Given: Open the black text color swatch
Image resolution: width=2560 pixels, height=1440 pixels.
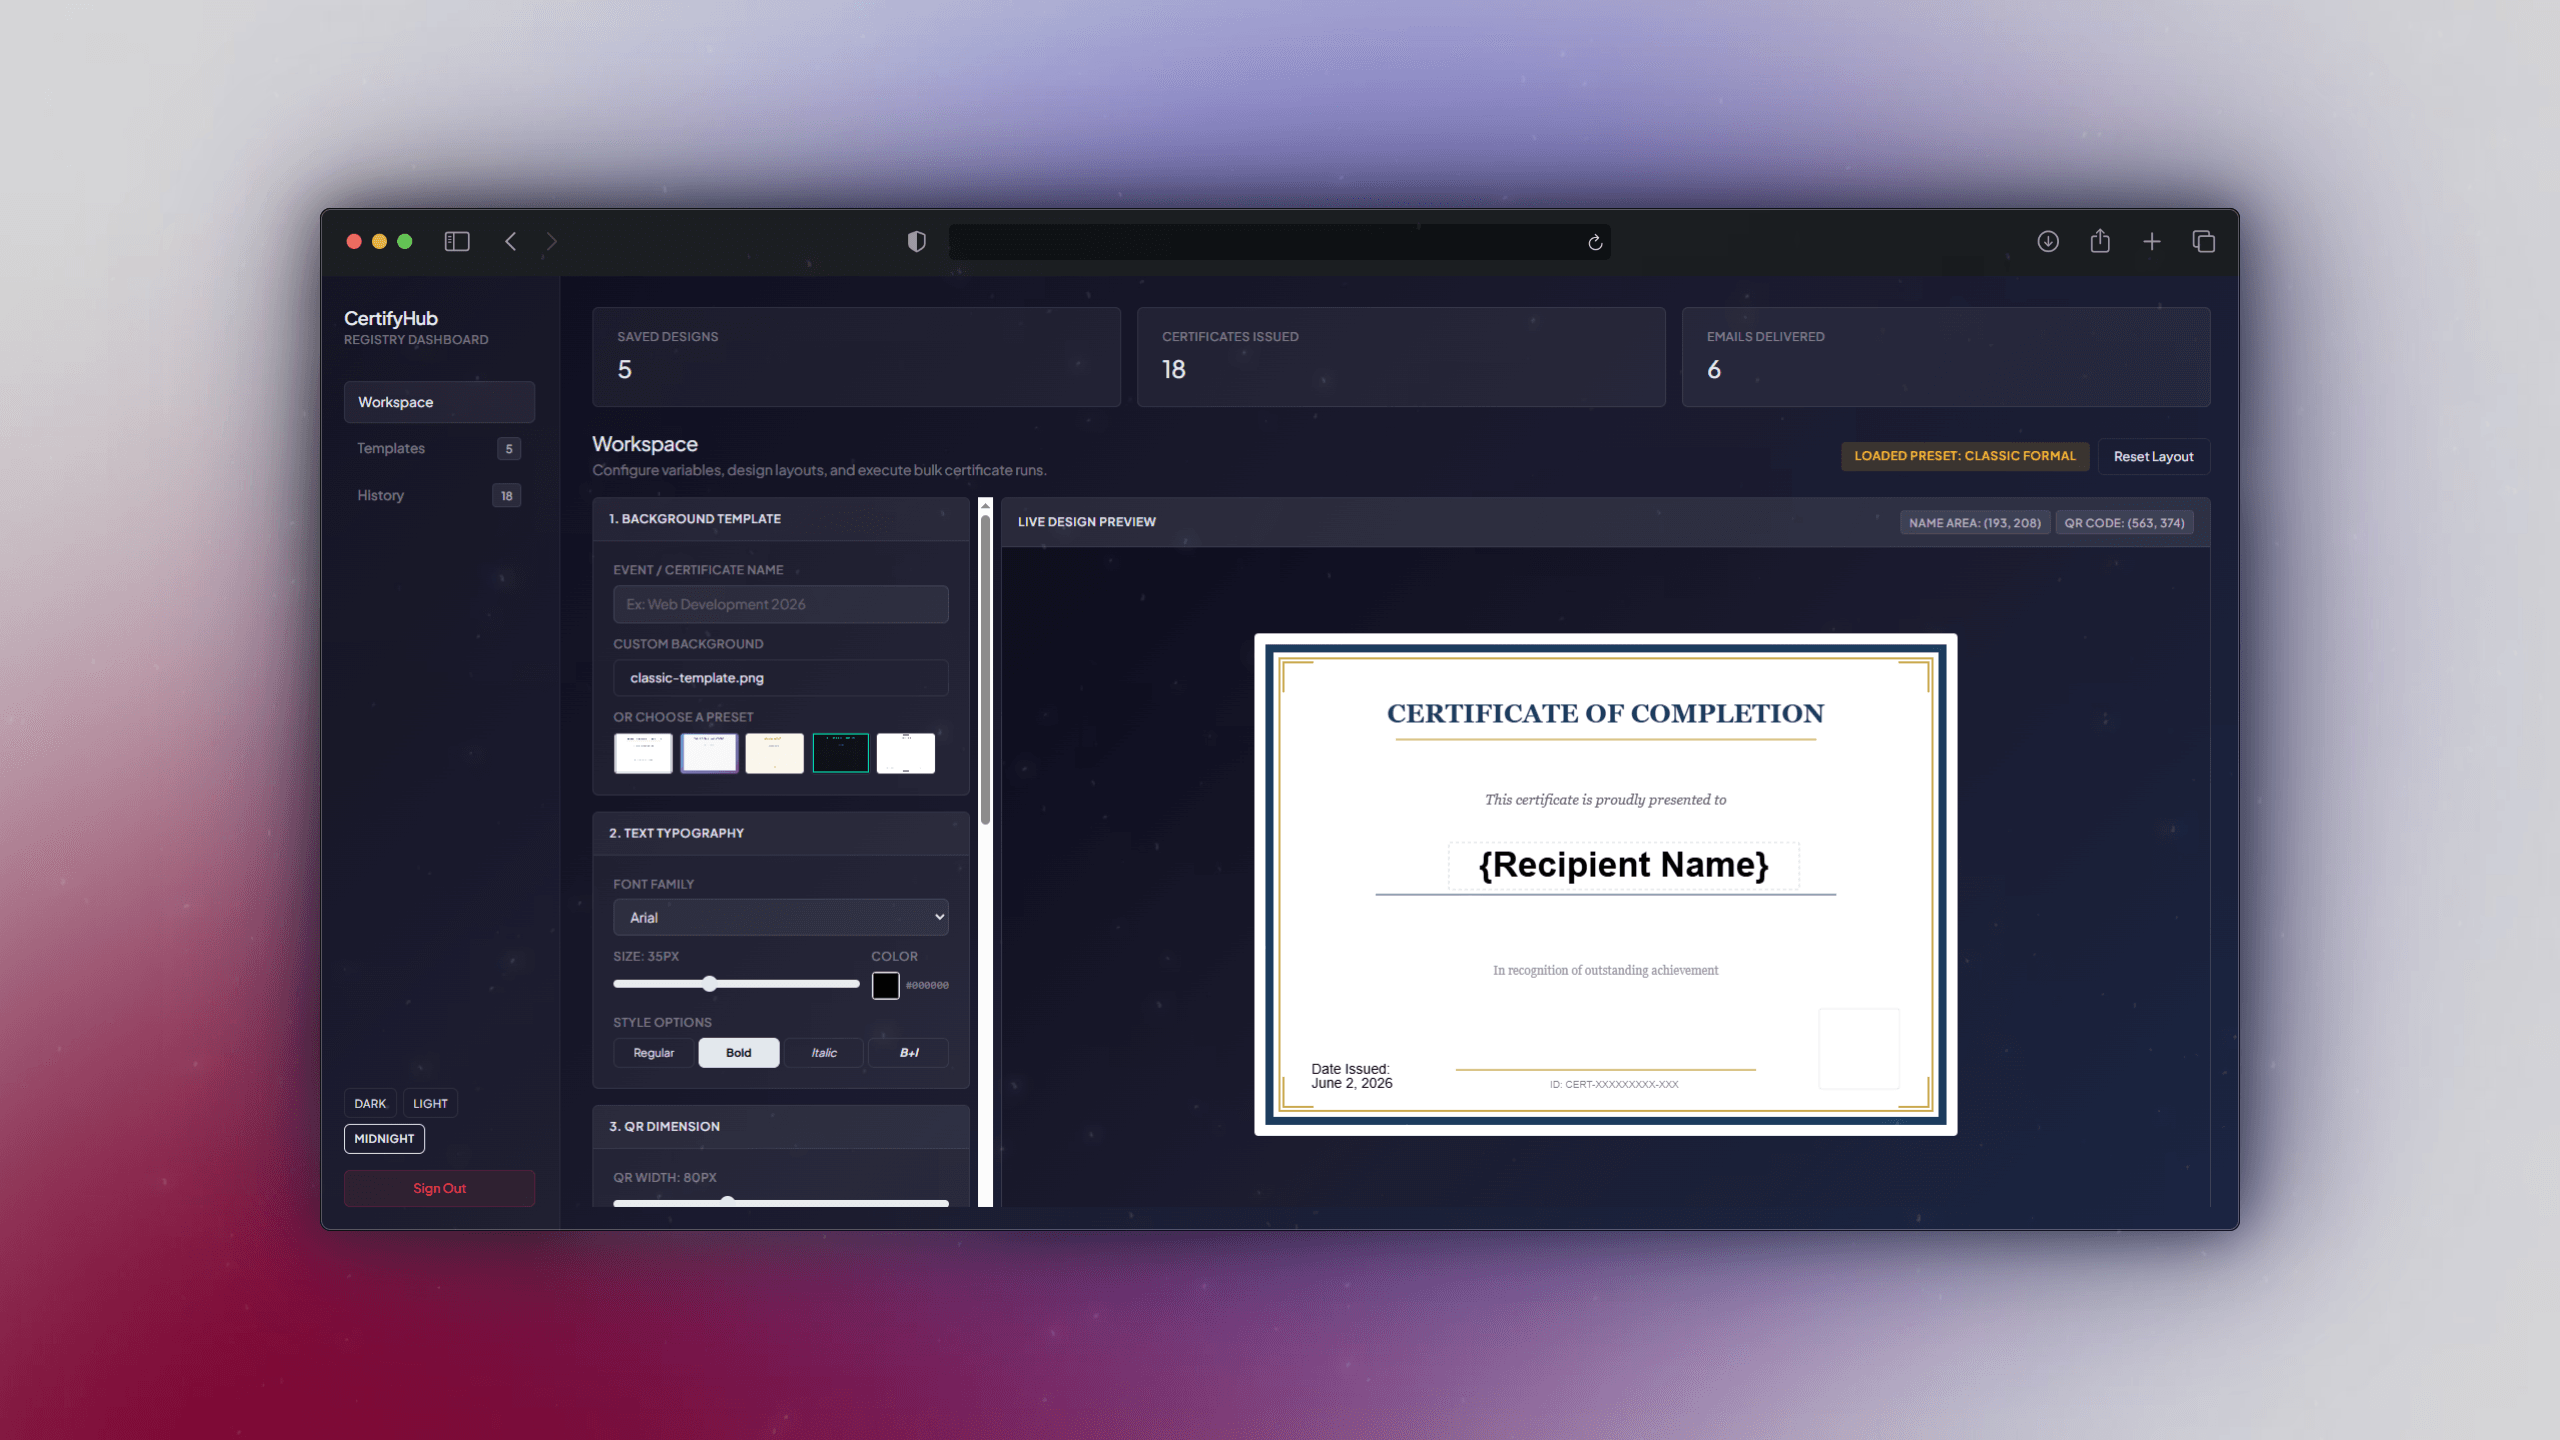Looking at the screenshot, I should click(885, 985).
